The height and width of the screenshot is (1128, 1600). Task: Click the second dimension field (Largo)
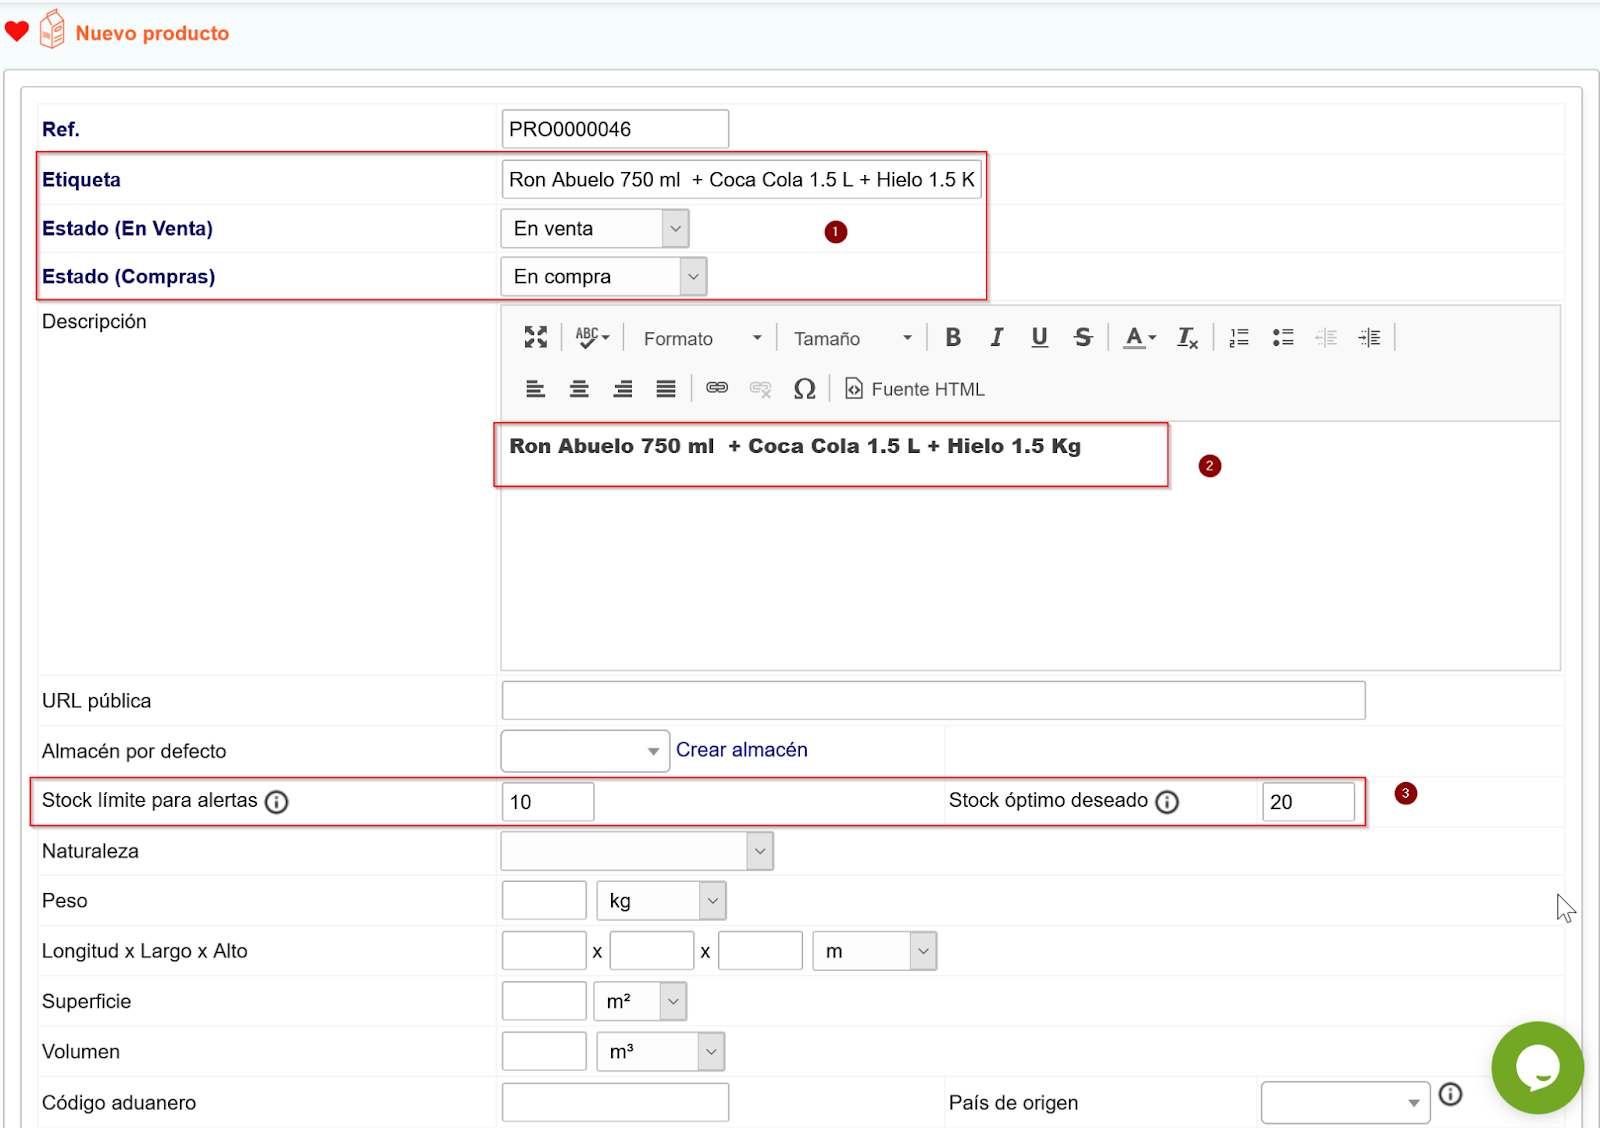click(652, 951)
